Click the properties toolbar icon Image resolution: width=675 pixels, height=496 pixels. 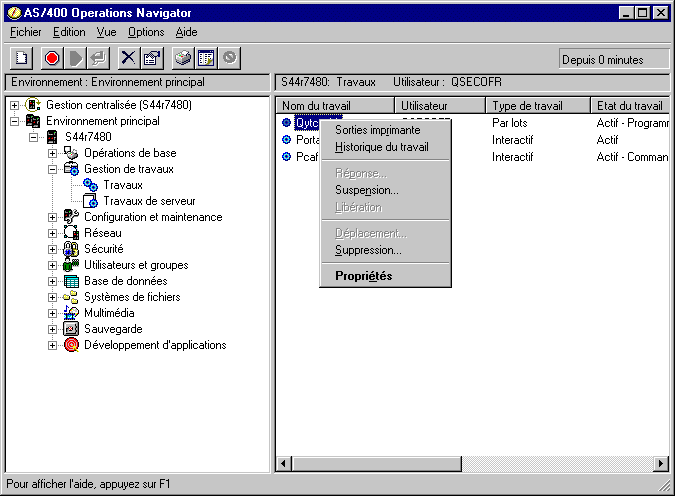(x=152, y=58)
